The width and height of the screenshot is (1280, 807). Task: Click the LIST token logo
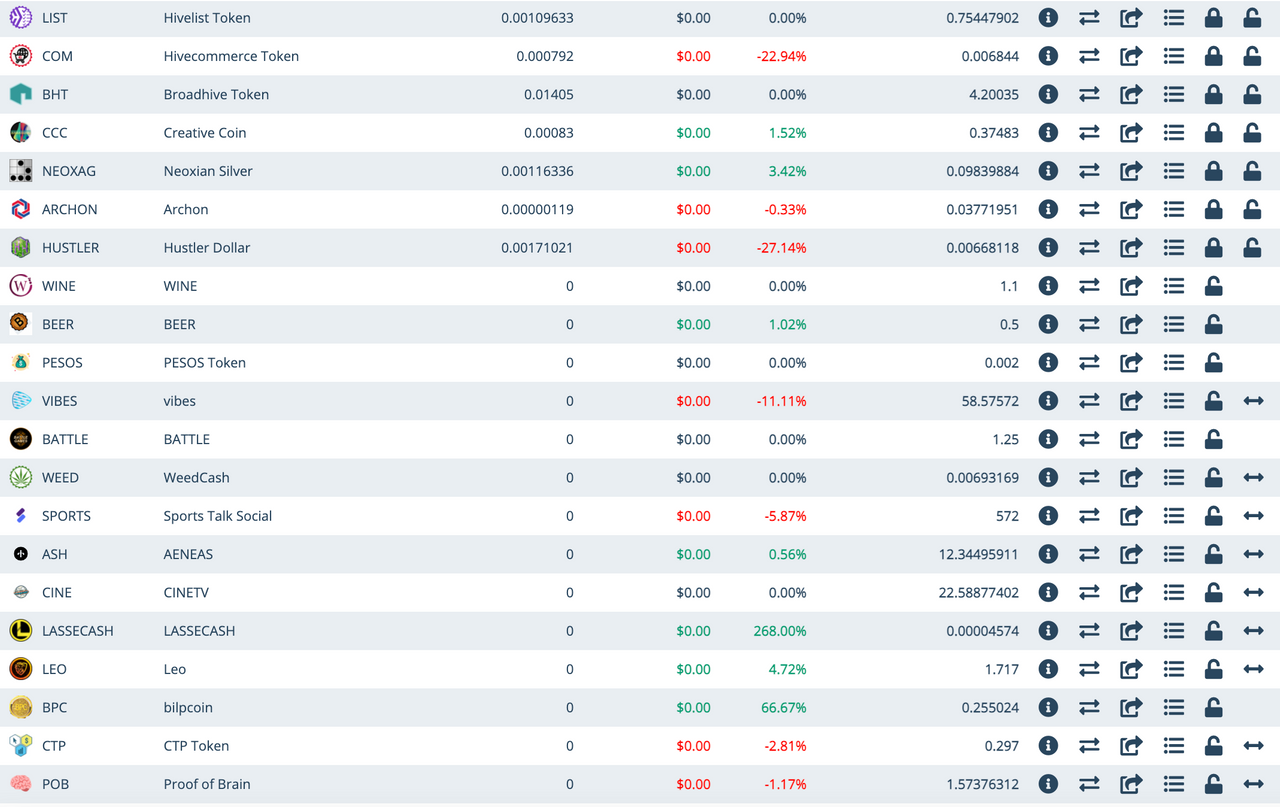tap(20, 18)
